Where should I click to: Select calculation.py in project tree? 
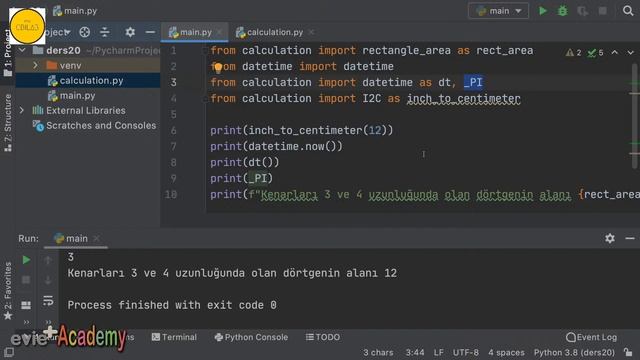click(x=88, y=80)
